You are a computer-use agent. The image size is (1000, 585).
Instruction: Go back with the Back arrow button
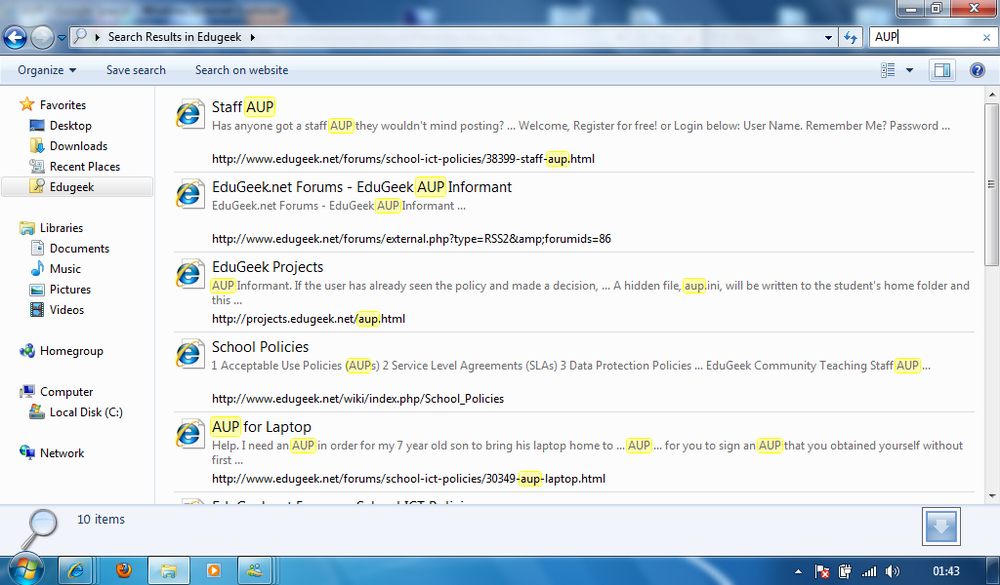[x=15, y=37]
